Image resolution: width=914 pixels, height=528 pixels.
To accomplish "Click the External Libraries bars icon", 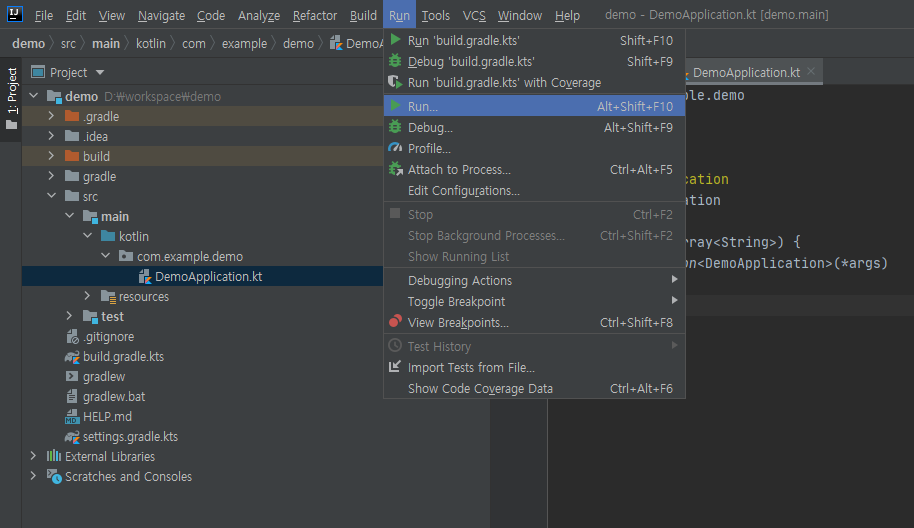I will (54, 456).
